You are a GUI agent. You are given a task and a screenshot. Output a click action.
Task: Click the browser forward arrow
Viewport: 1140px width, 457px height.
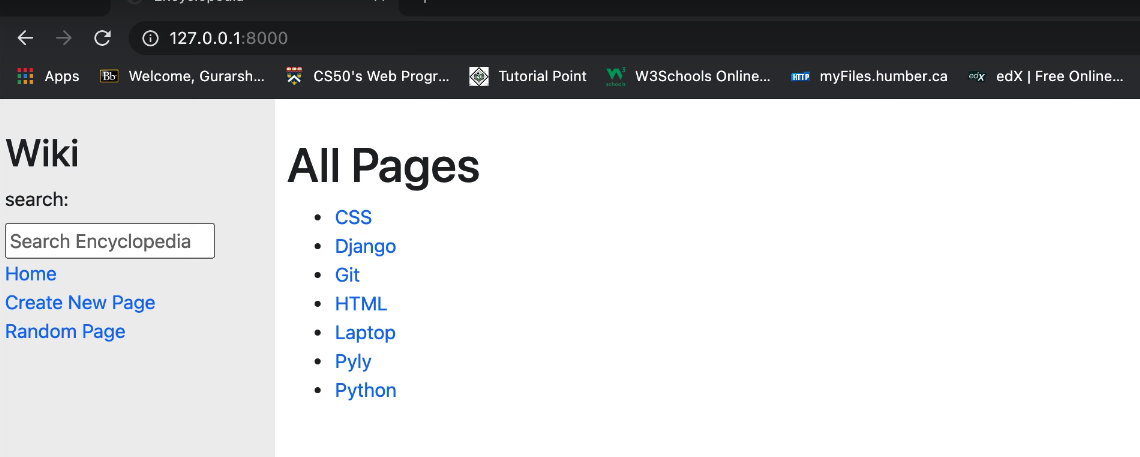pos(63,38)
